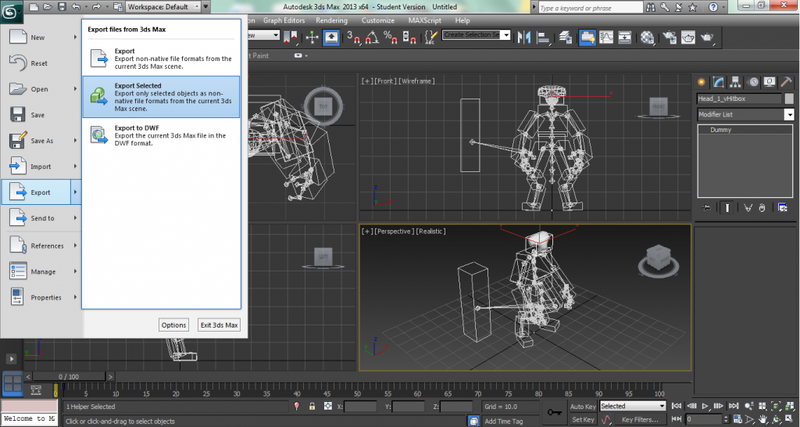Click the Key Filters button

640,420
